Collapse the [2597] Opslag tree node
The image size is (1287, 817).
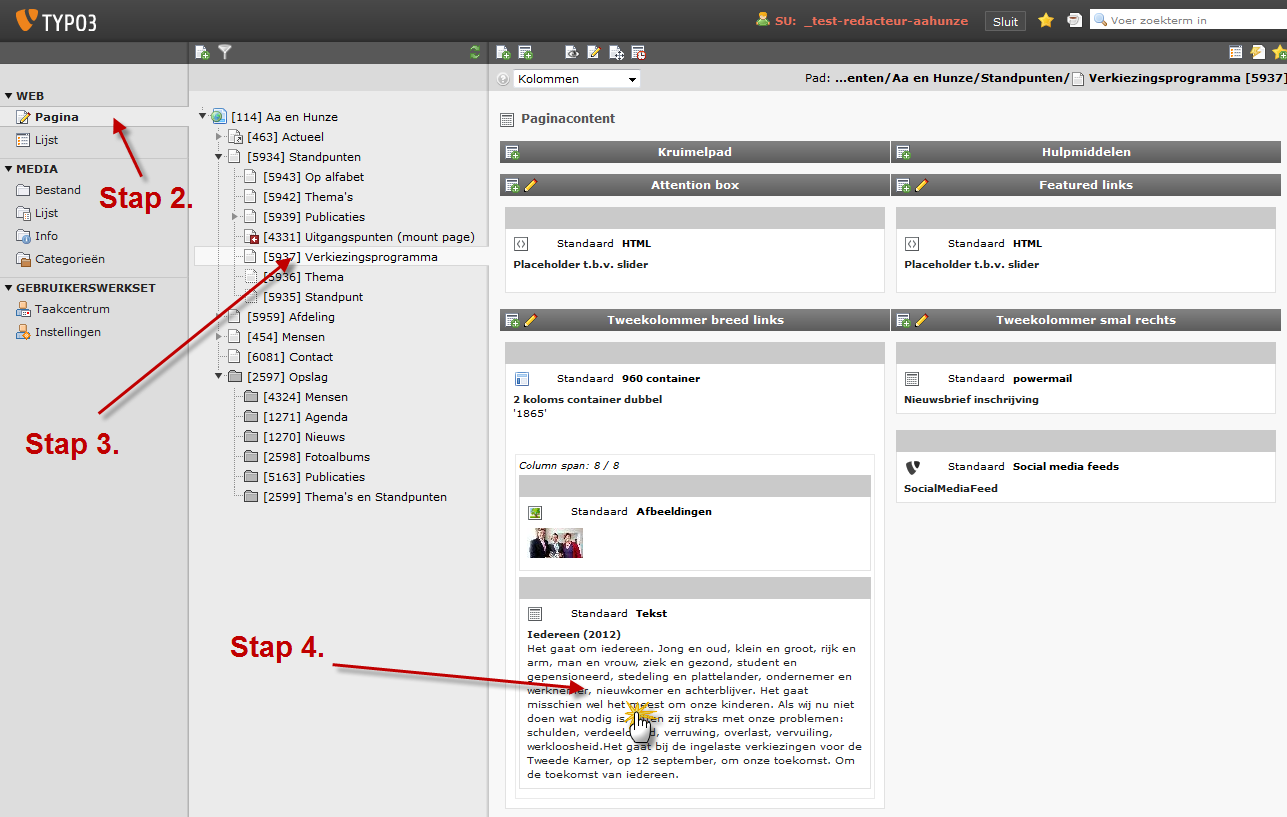(218, 376)
